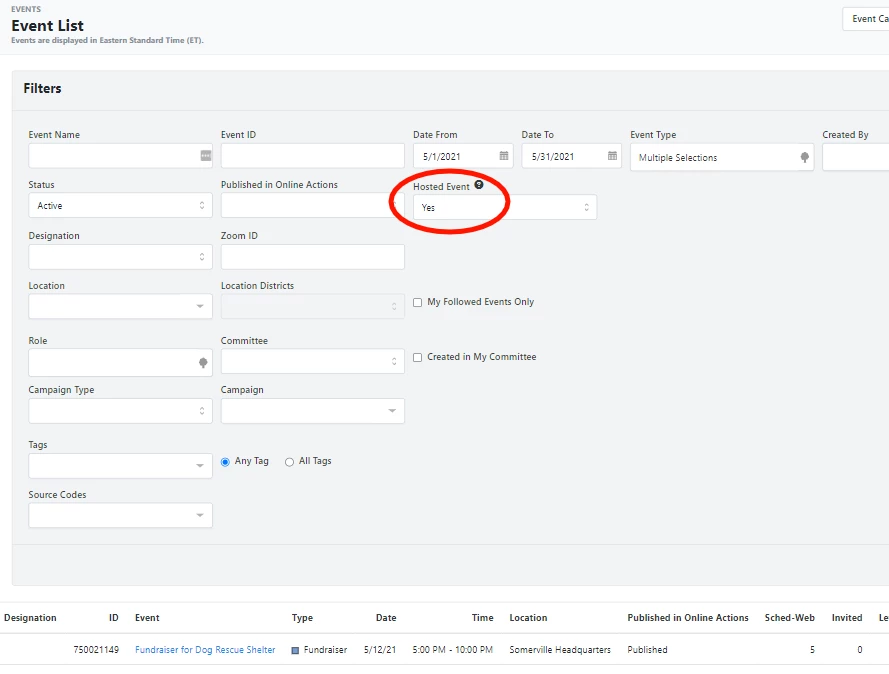This screenshot has height=674, width=889.
Task: Open the Fundraiser for Dog Rescue Shelter link
Action: click(205, 649)
